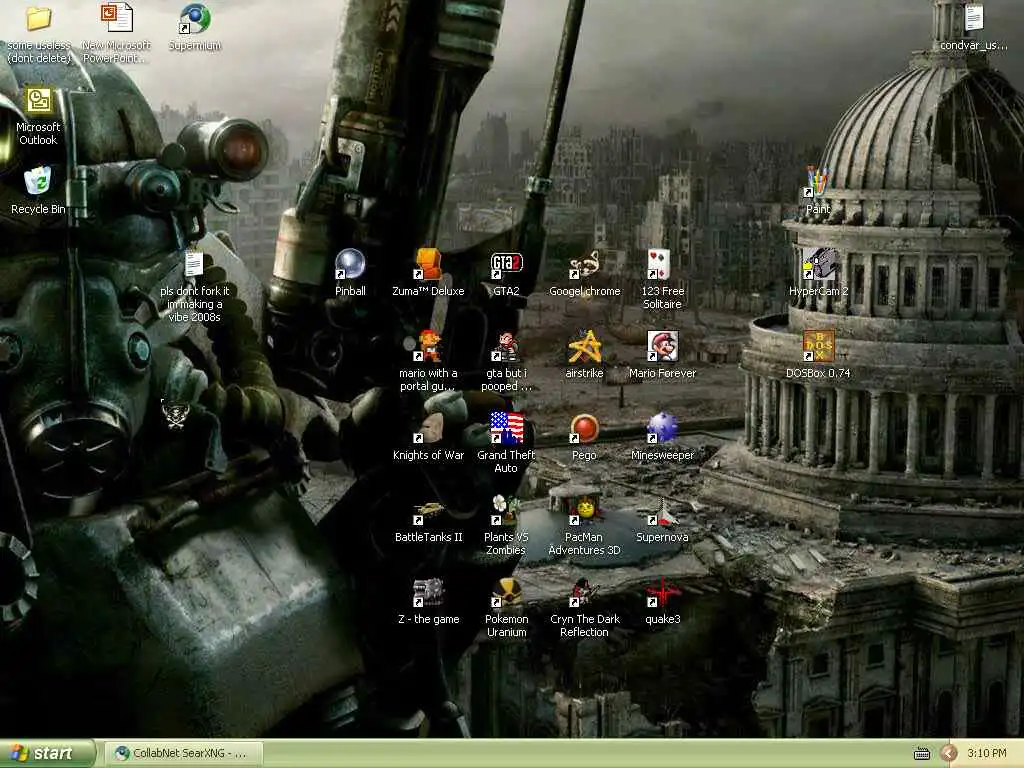Select the 123 Free Solitaire icon
The image size is (1024, 768).
(x=660, y=264)
